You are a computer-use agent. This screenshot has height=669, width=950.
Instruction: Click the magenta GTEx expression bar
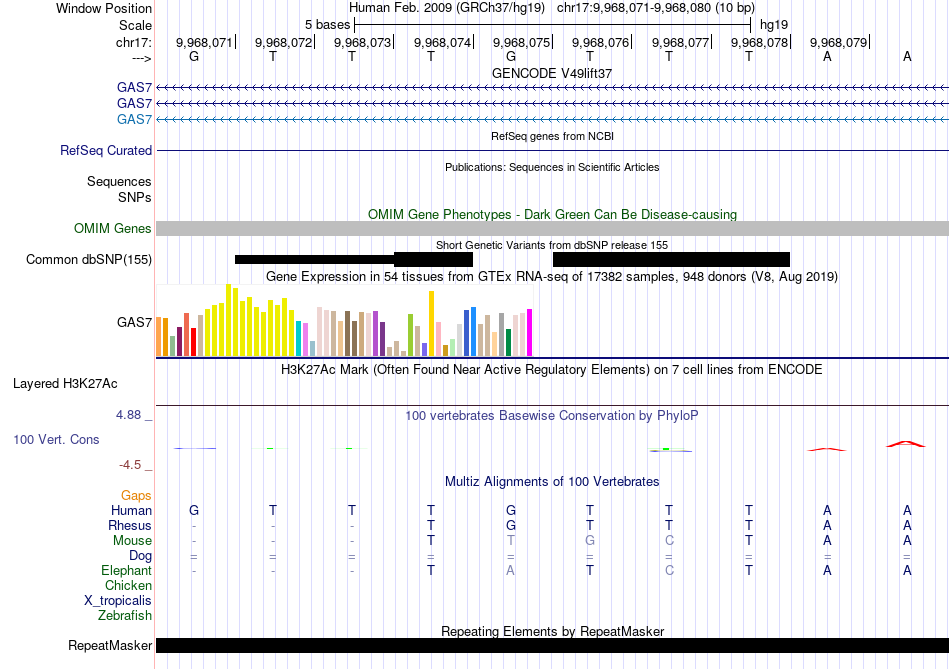coord(530,333)
